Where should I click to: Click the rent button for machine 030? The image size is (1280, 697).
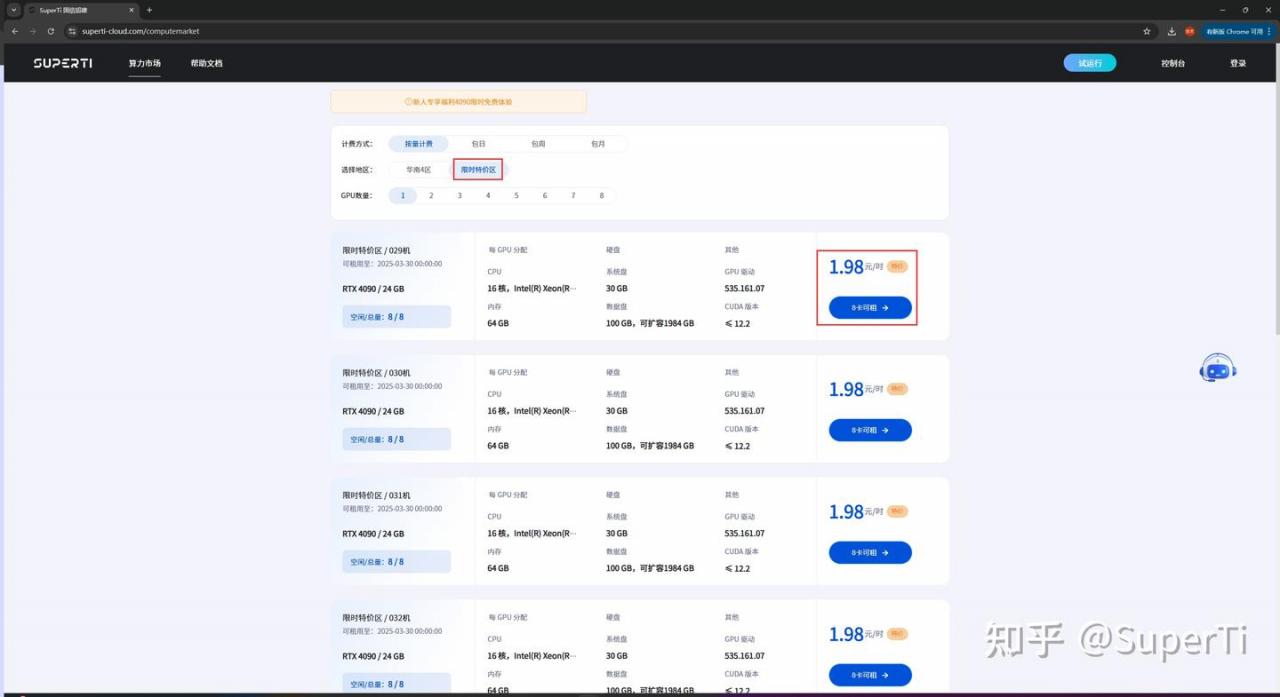tap(870, 430)
